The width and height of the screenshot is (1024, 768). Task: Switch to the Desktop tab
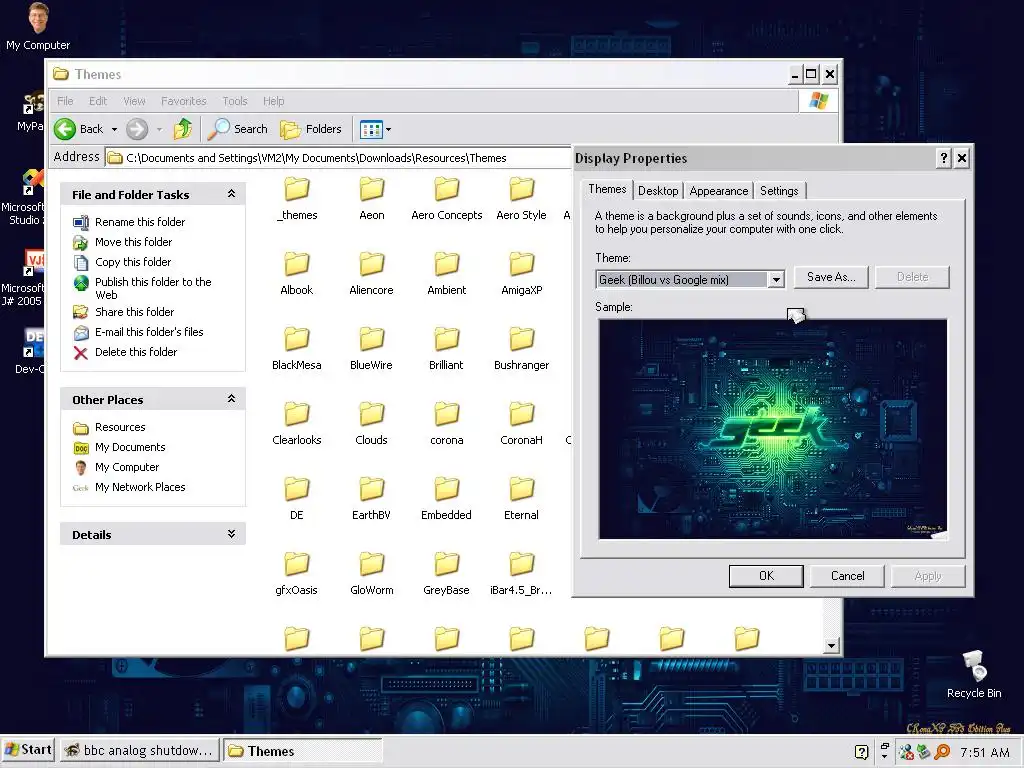658,191
